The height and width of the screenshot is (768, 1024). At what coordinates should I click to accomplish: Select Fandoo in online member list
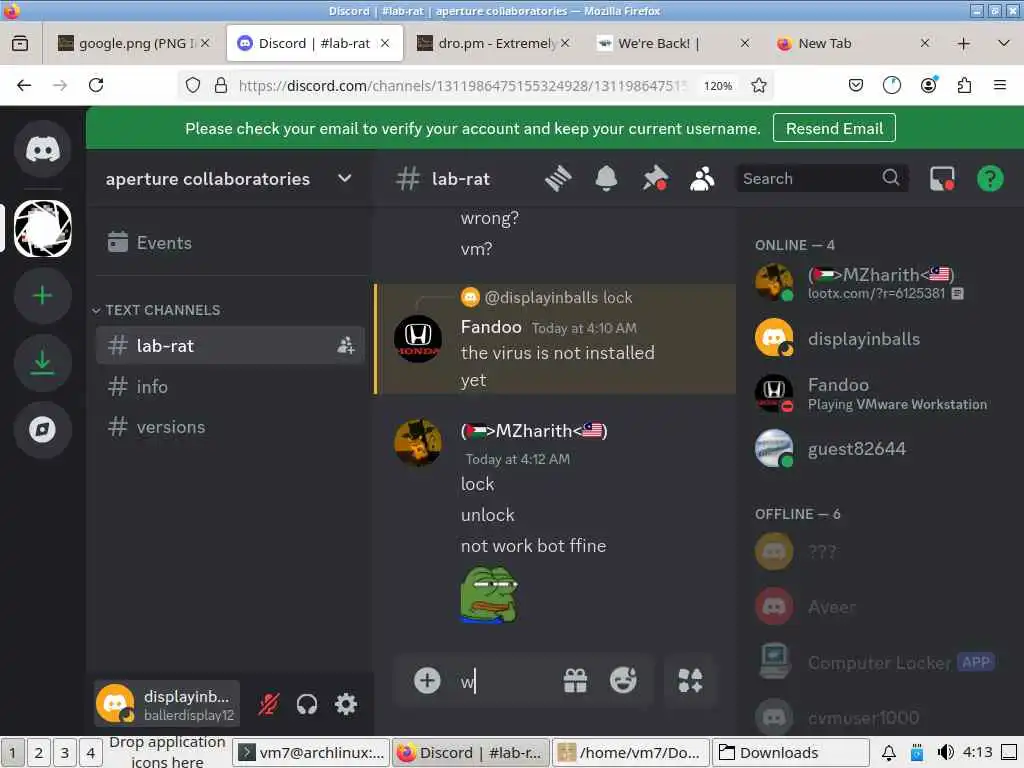pos(878,394)
